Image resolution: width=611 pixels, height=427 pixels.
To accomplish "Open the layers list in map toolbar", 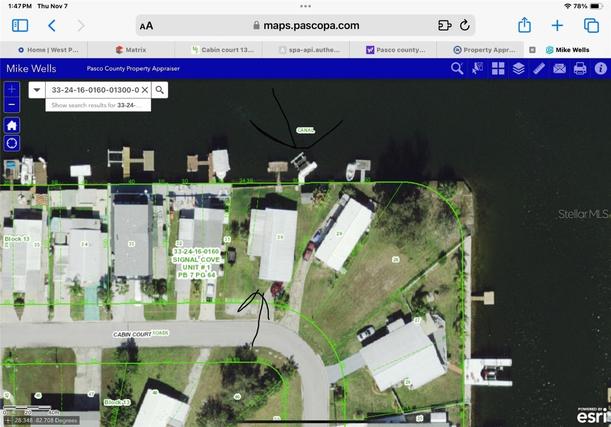I will tap(518, 68).
